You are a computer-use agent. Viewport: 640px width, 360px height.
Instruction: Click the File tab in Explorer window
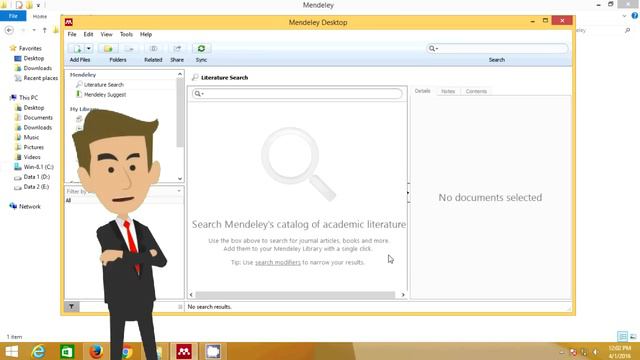pyautogui.click(x=13, y=16)
